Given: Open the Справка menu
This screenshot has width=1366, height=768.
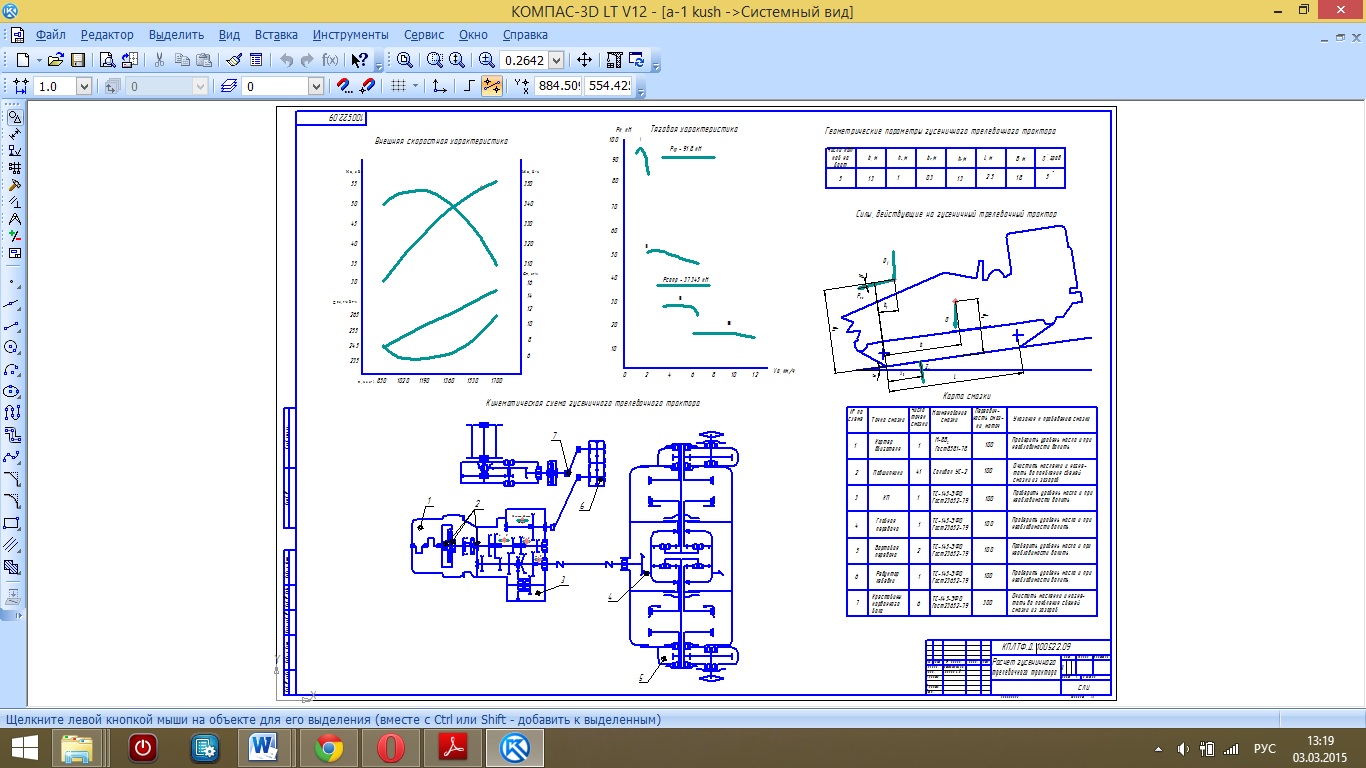Looking at the screenshot, I should tap(525, 34).
